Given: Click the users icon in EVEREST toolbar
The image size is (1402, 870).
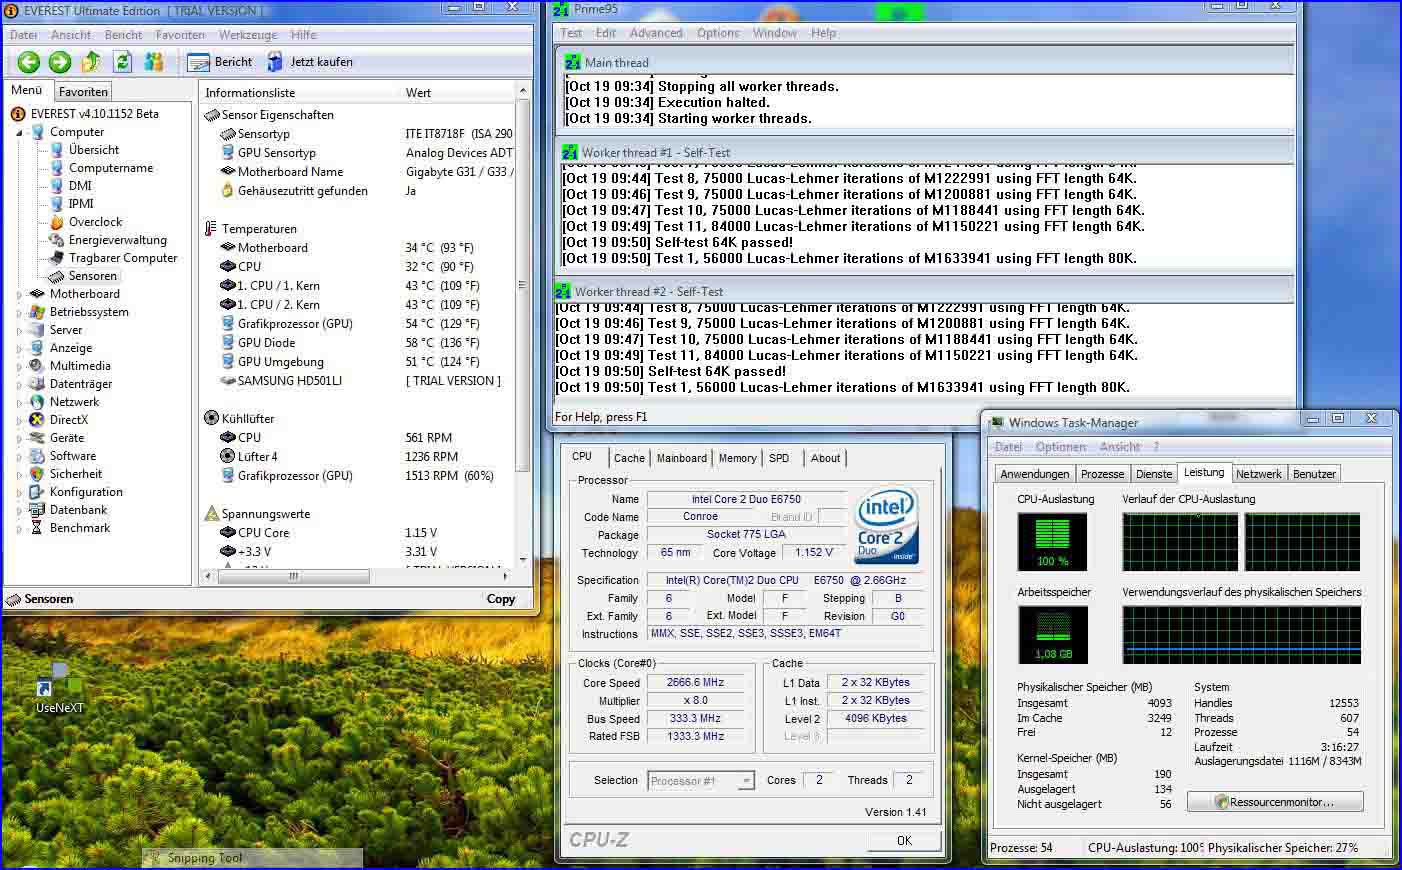Looking at the screenshot, I should tap(153, 62).
